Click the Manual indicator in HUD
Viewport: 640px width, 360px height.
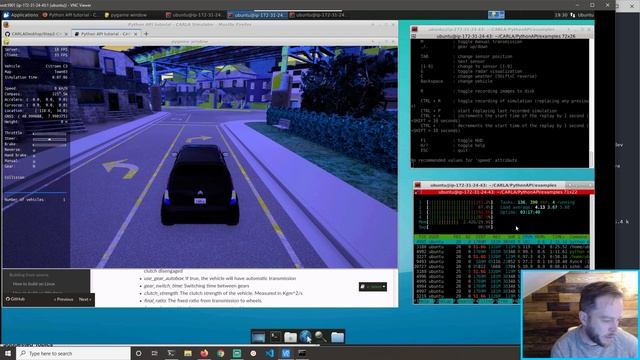click(x=34, y=161)
